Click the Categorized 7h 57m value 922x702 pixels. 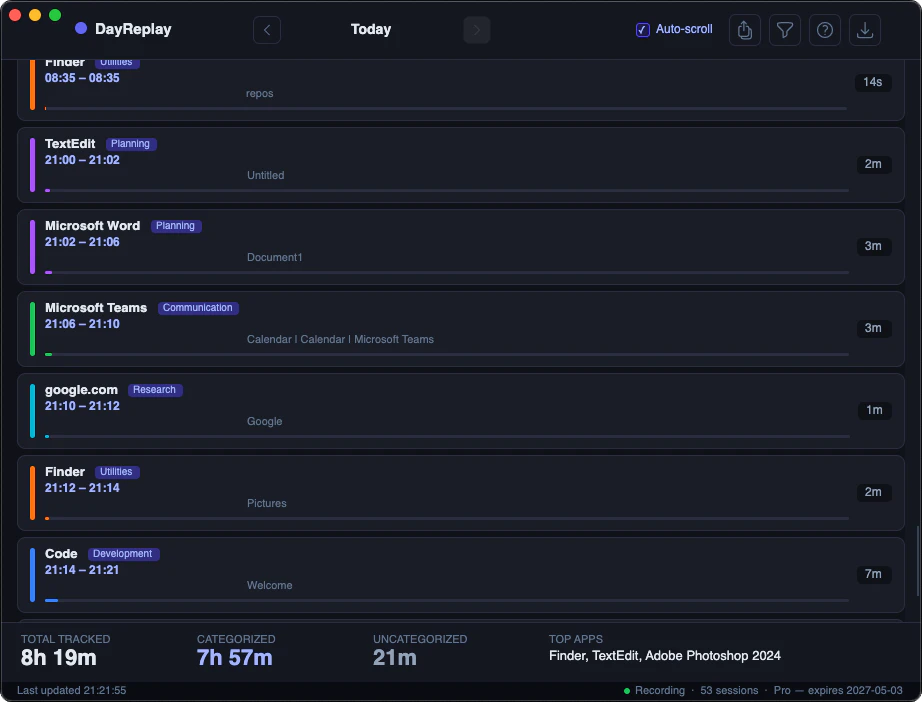pos(235,657)
